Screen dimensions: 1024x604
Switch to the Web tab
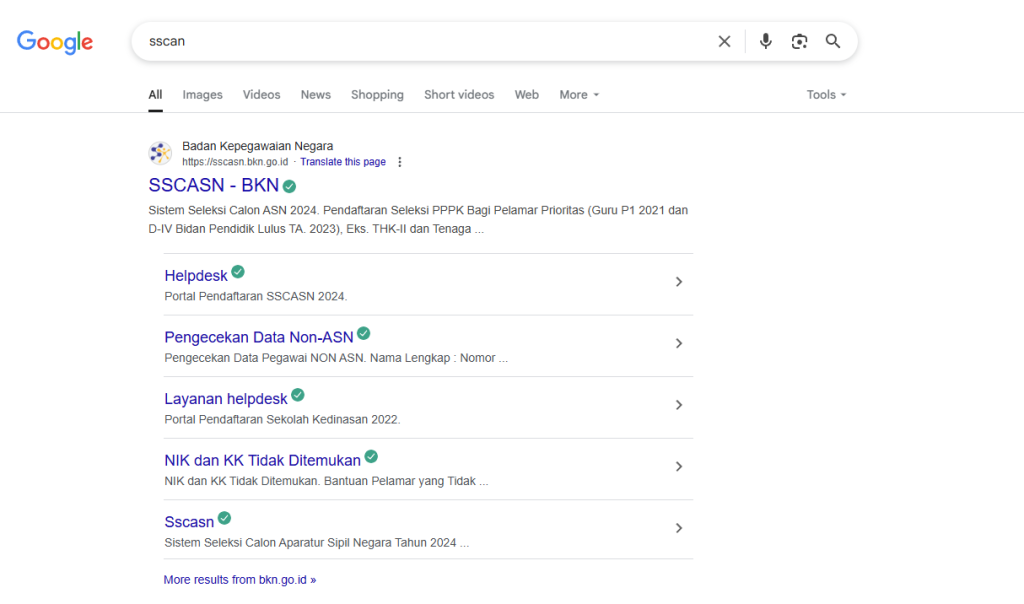526,95
